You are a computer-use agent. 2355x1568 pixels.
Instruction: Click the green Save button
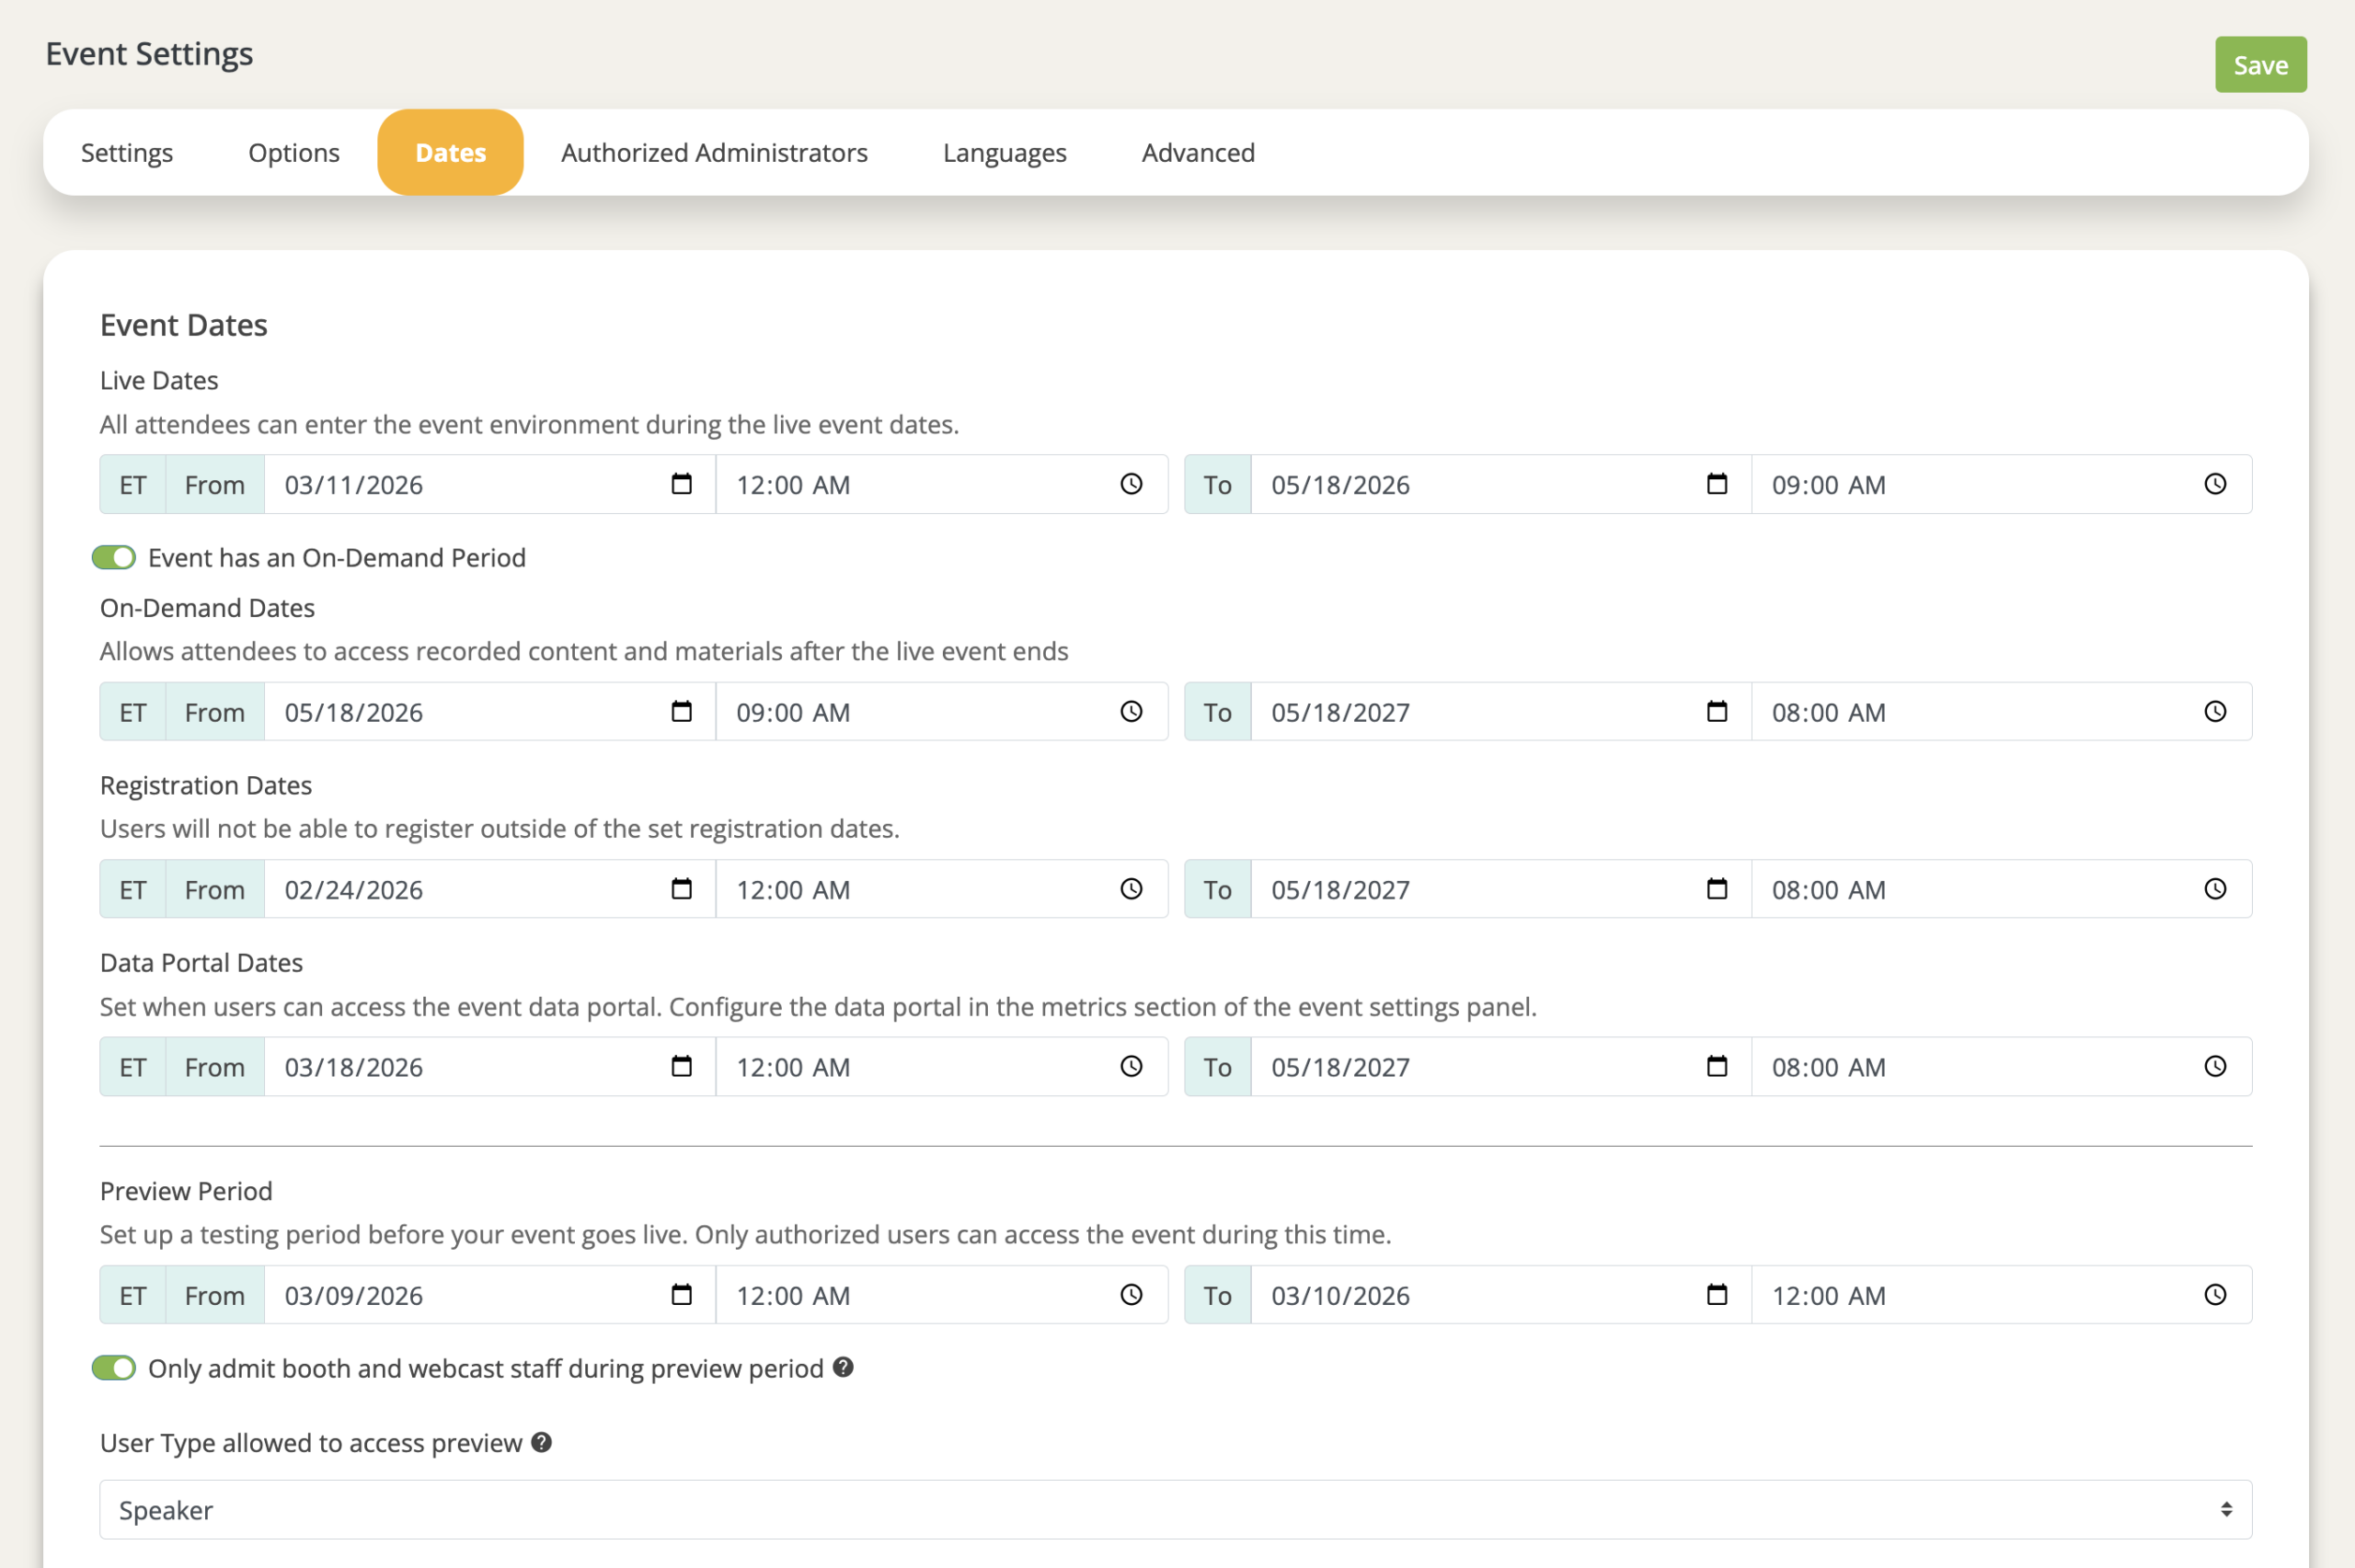(2259, 65)
